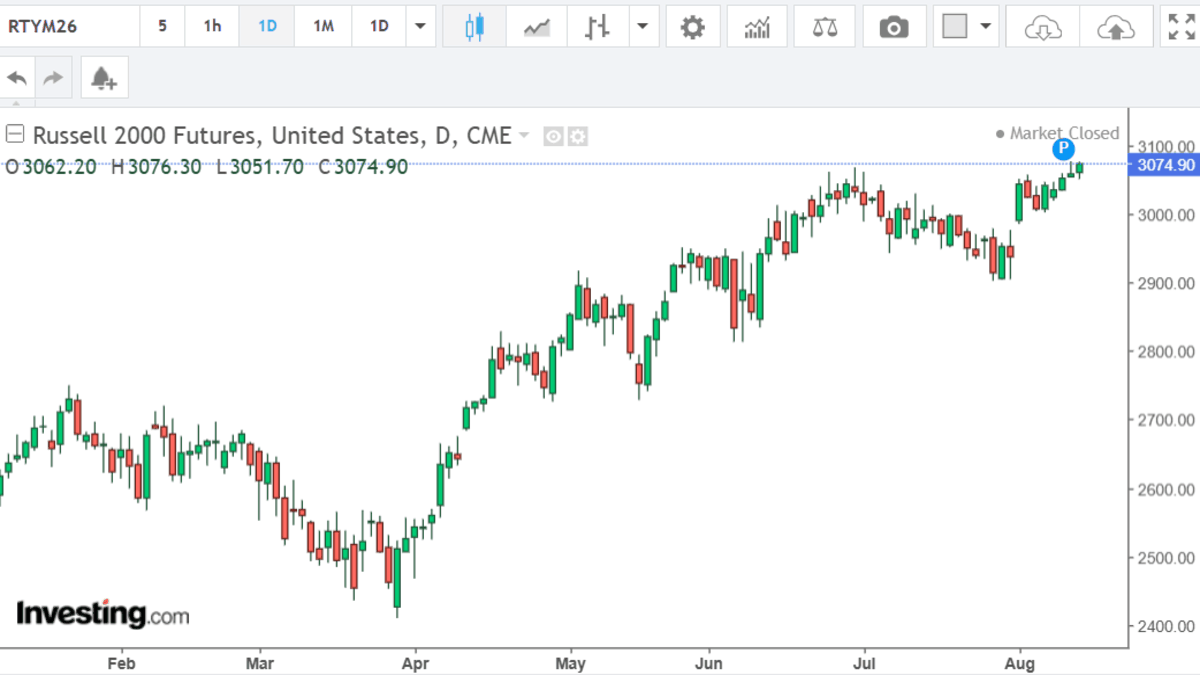Redo the chart action
This screenshot has width=1200, height=675.
point(53,78)
